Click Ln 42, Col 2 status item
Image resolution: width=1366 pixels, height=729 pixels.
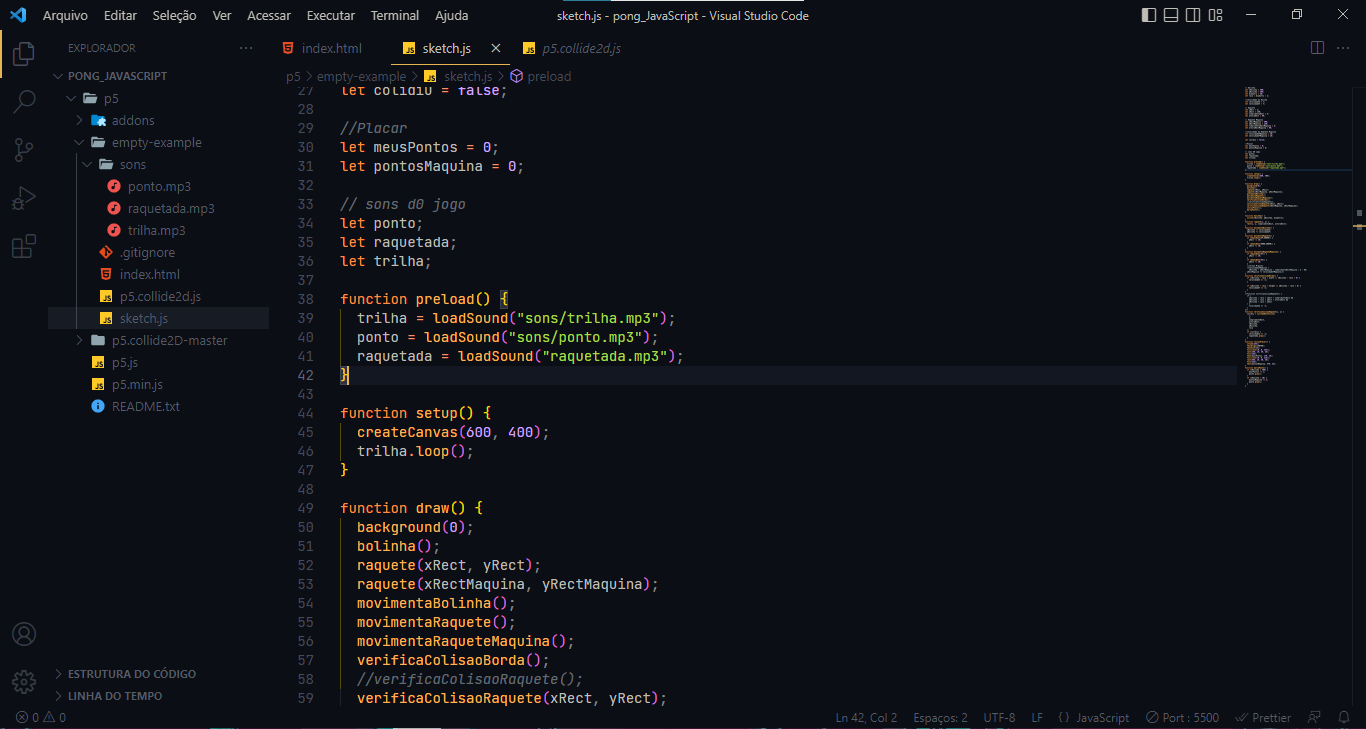point(866,717)
